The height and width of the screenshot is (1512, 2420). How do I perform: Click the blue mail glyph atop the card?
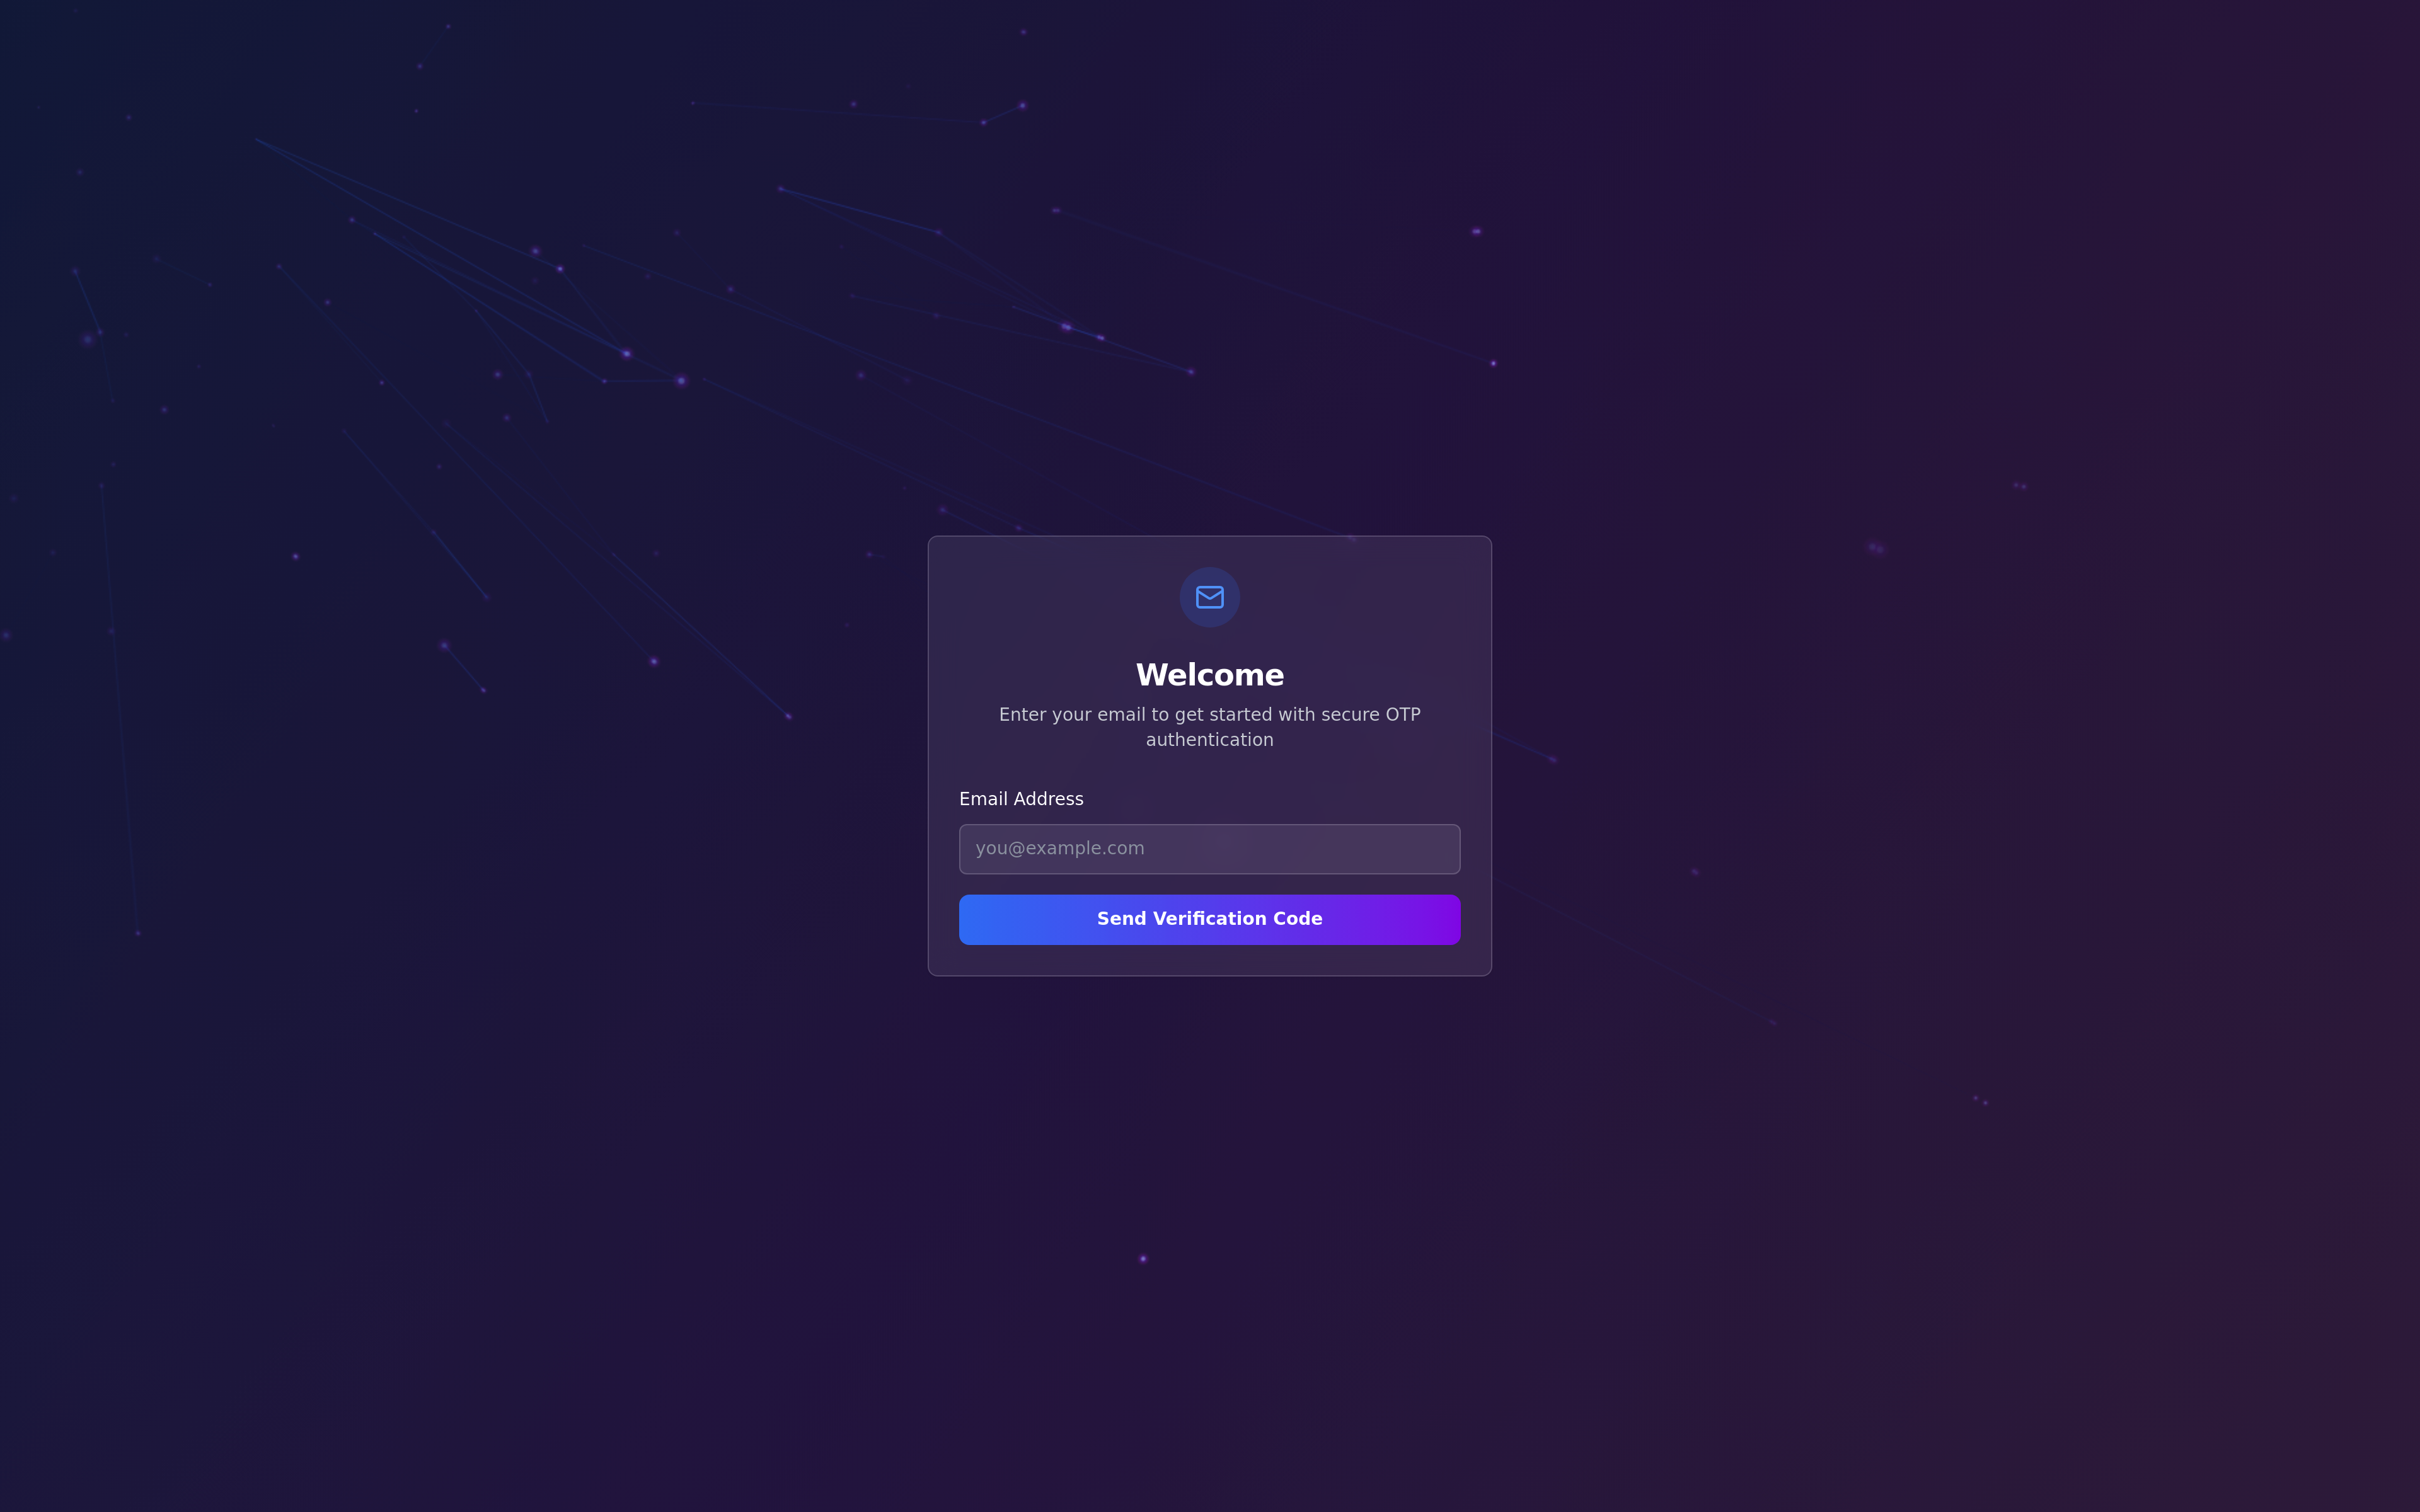1209,597
